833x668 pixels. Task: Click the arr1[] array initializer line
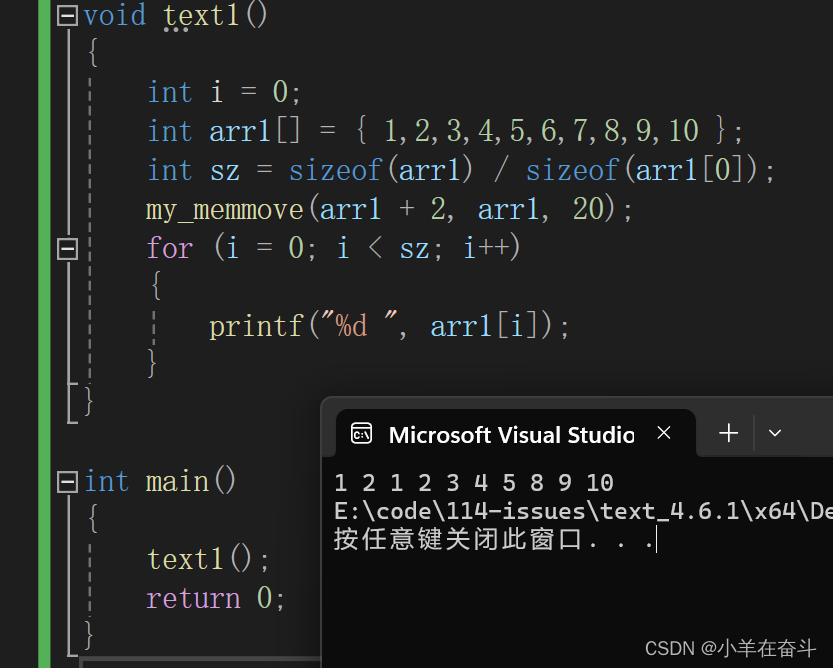(445, 131)
